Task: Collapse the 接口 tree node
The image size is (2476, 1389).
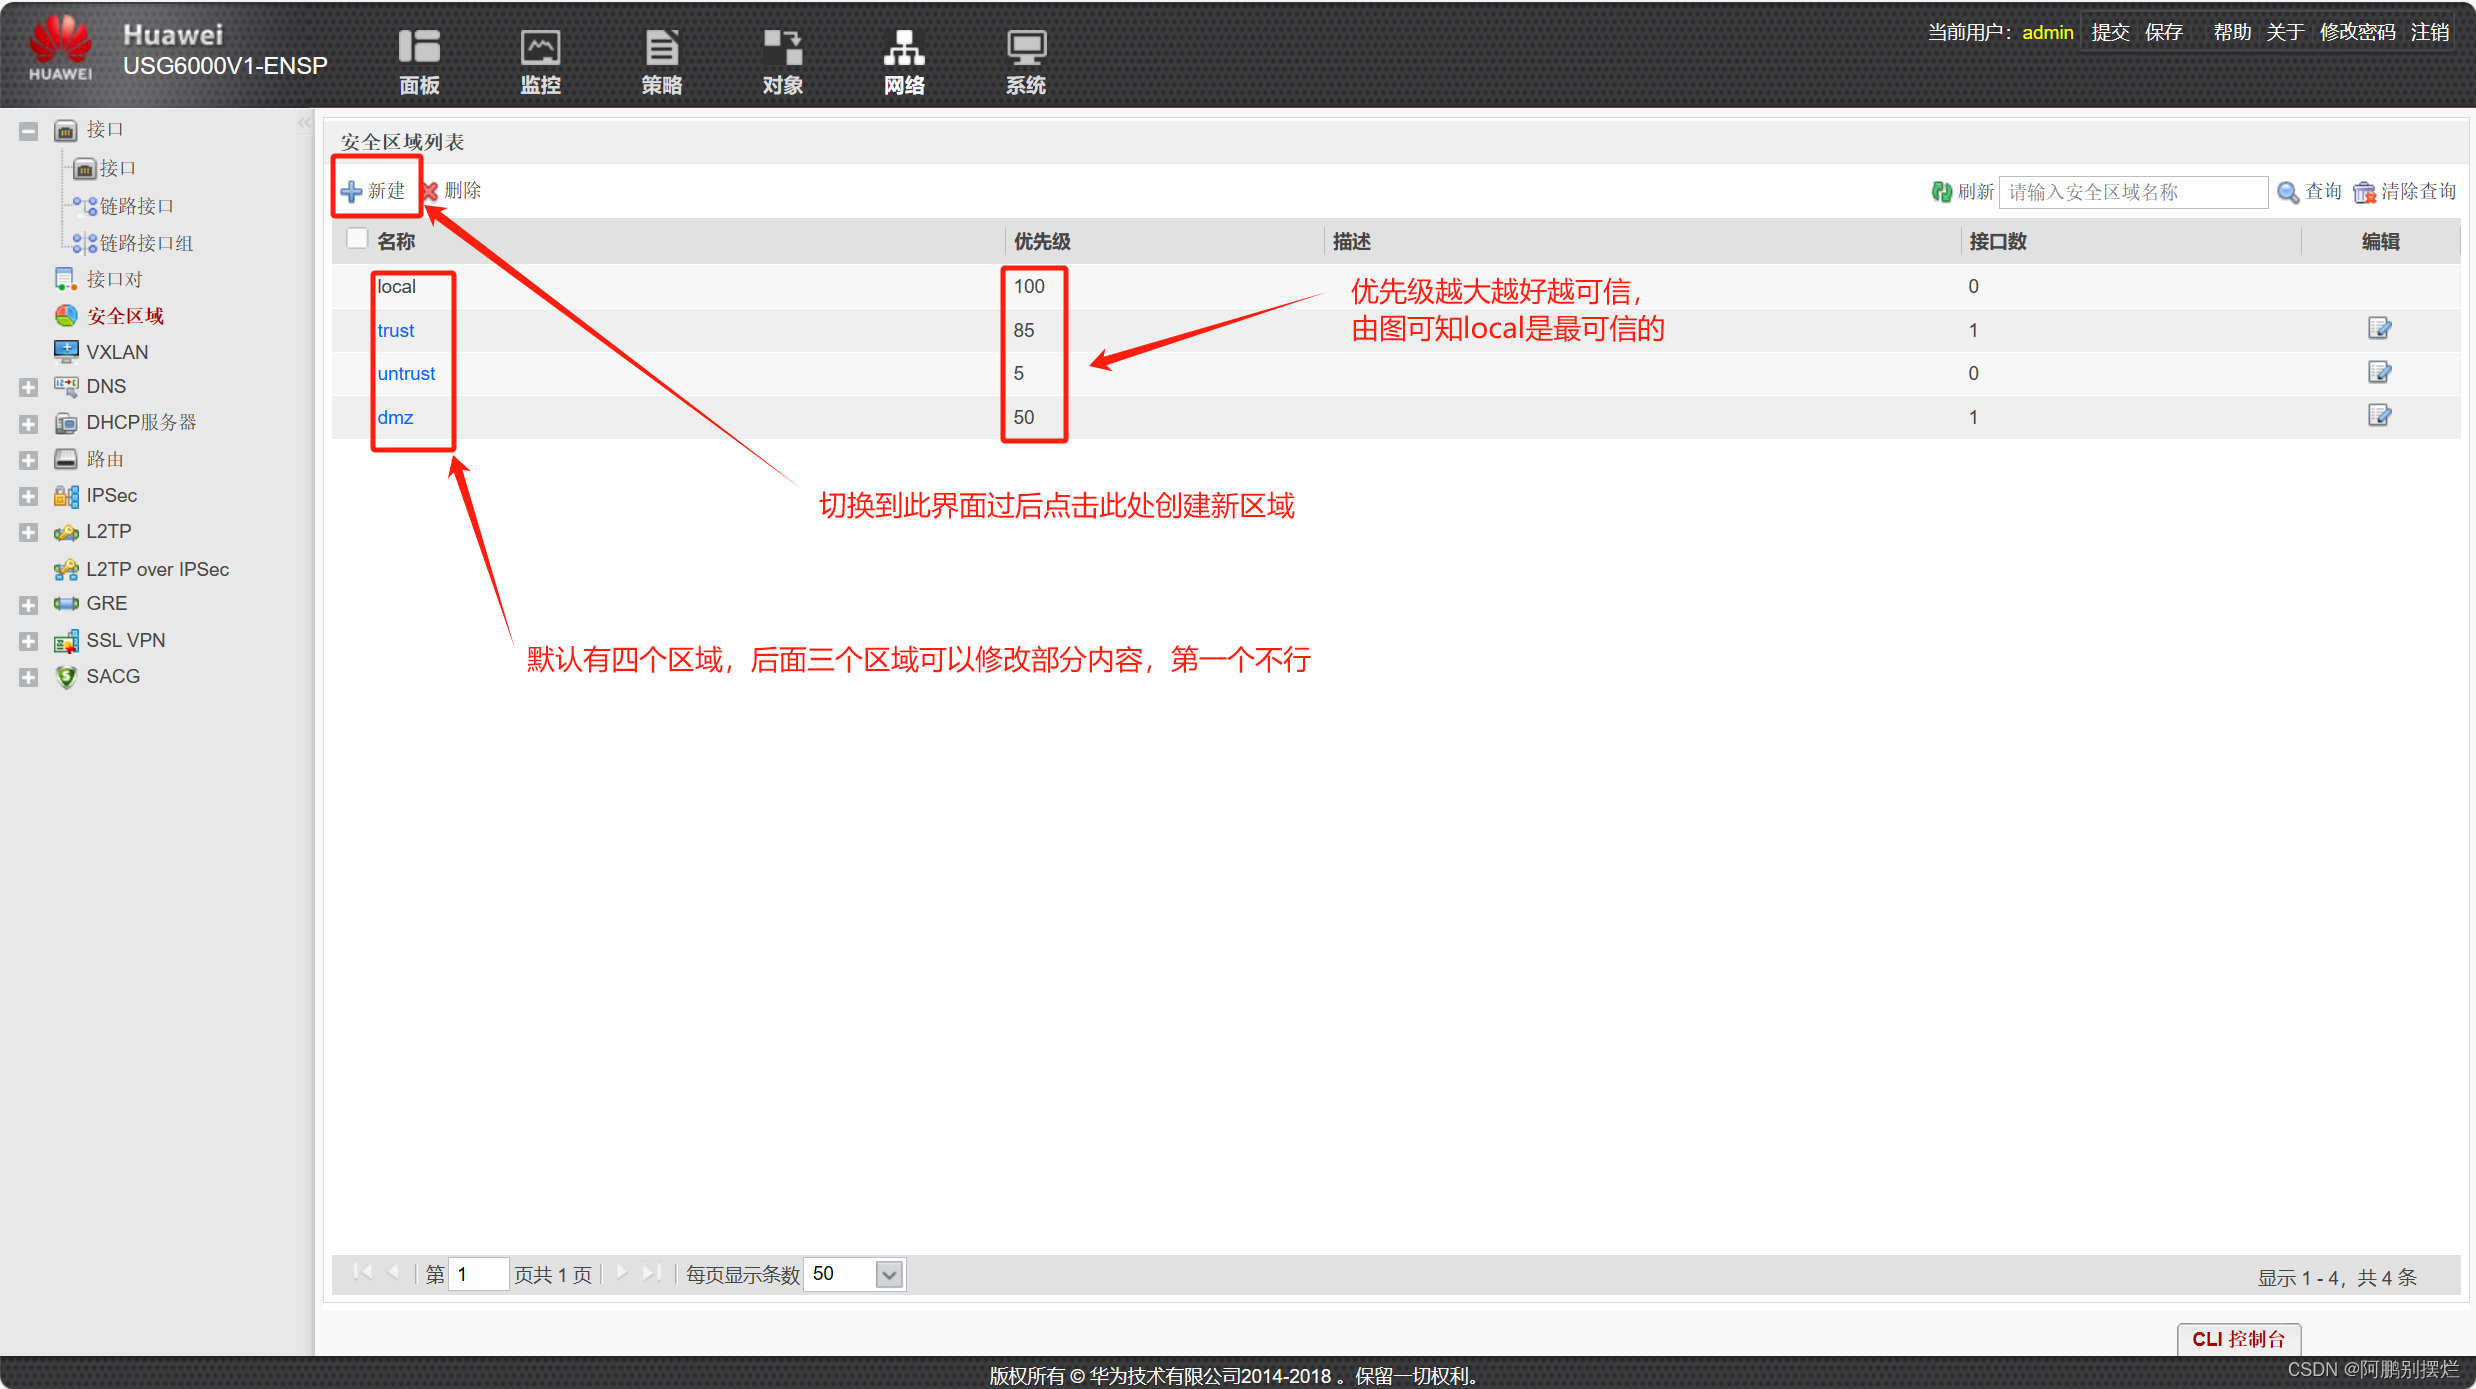Action: coord(28,131)
